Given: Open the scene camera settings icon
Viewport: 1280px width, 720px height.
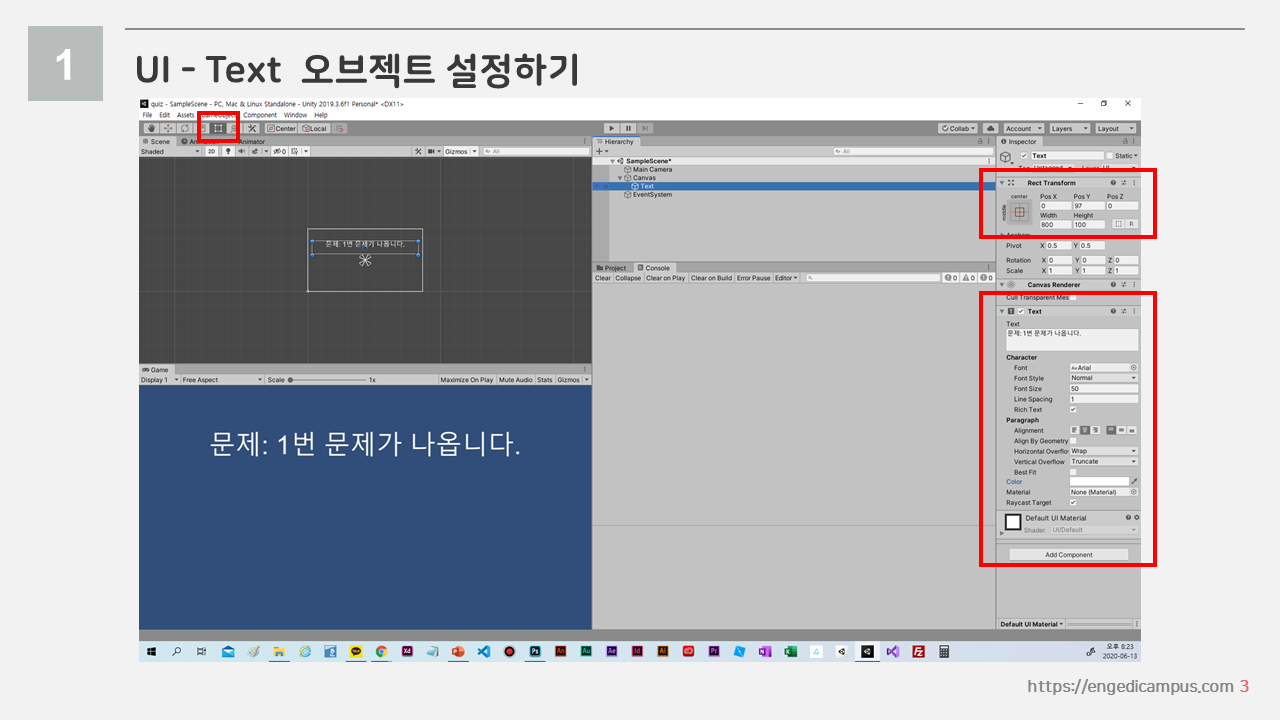Looking at the screenshot, I should tap(434, 152).
